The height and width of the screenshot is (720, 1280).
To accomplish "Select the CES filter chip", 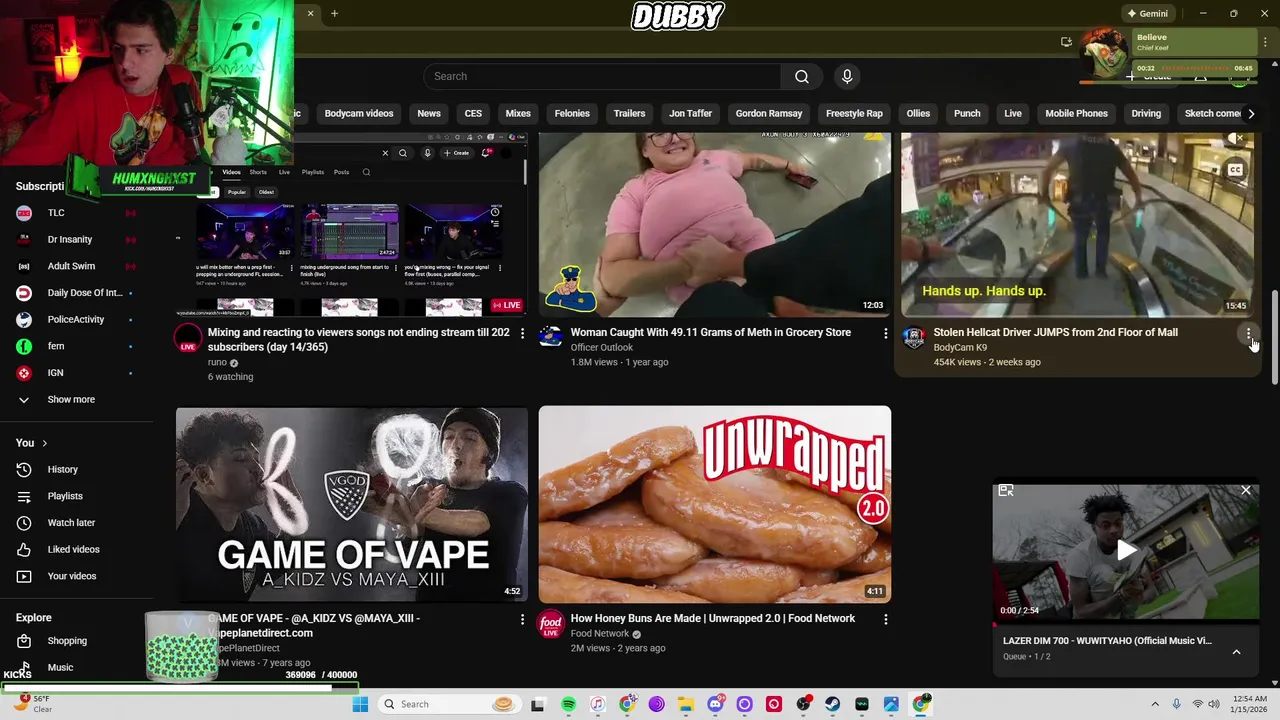I will (x=473, y=113).
